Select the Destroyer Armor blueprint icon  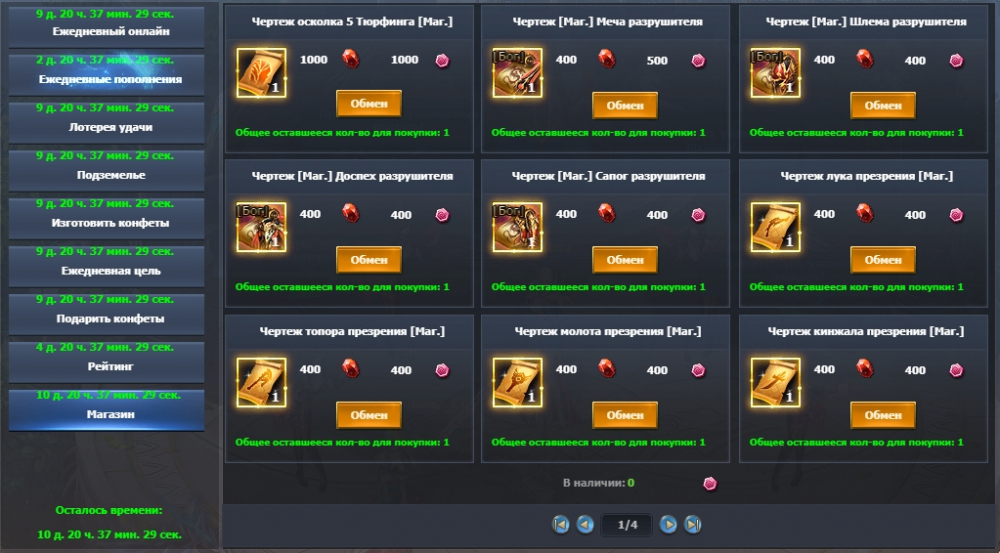coord(261,227)
